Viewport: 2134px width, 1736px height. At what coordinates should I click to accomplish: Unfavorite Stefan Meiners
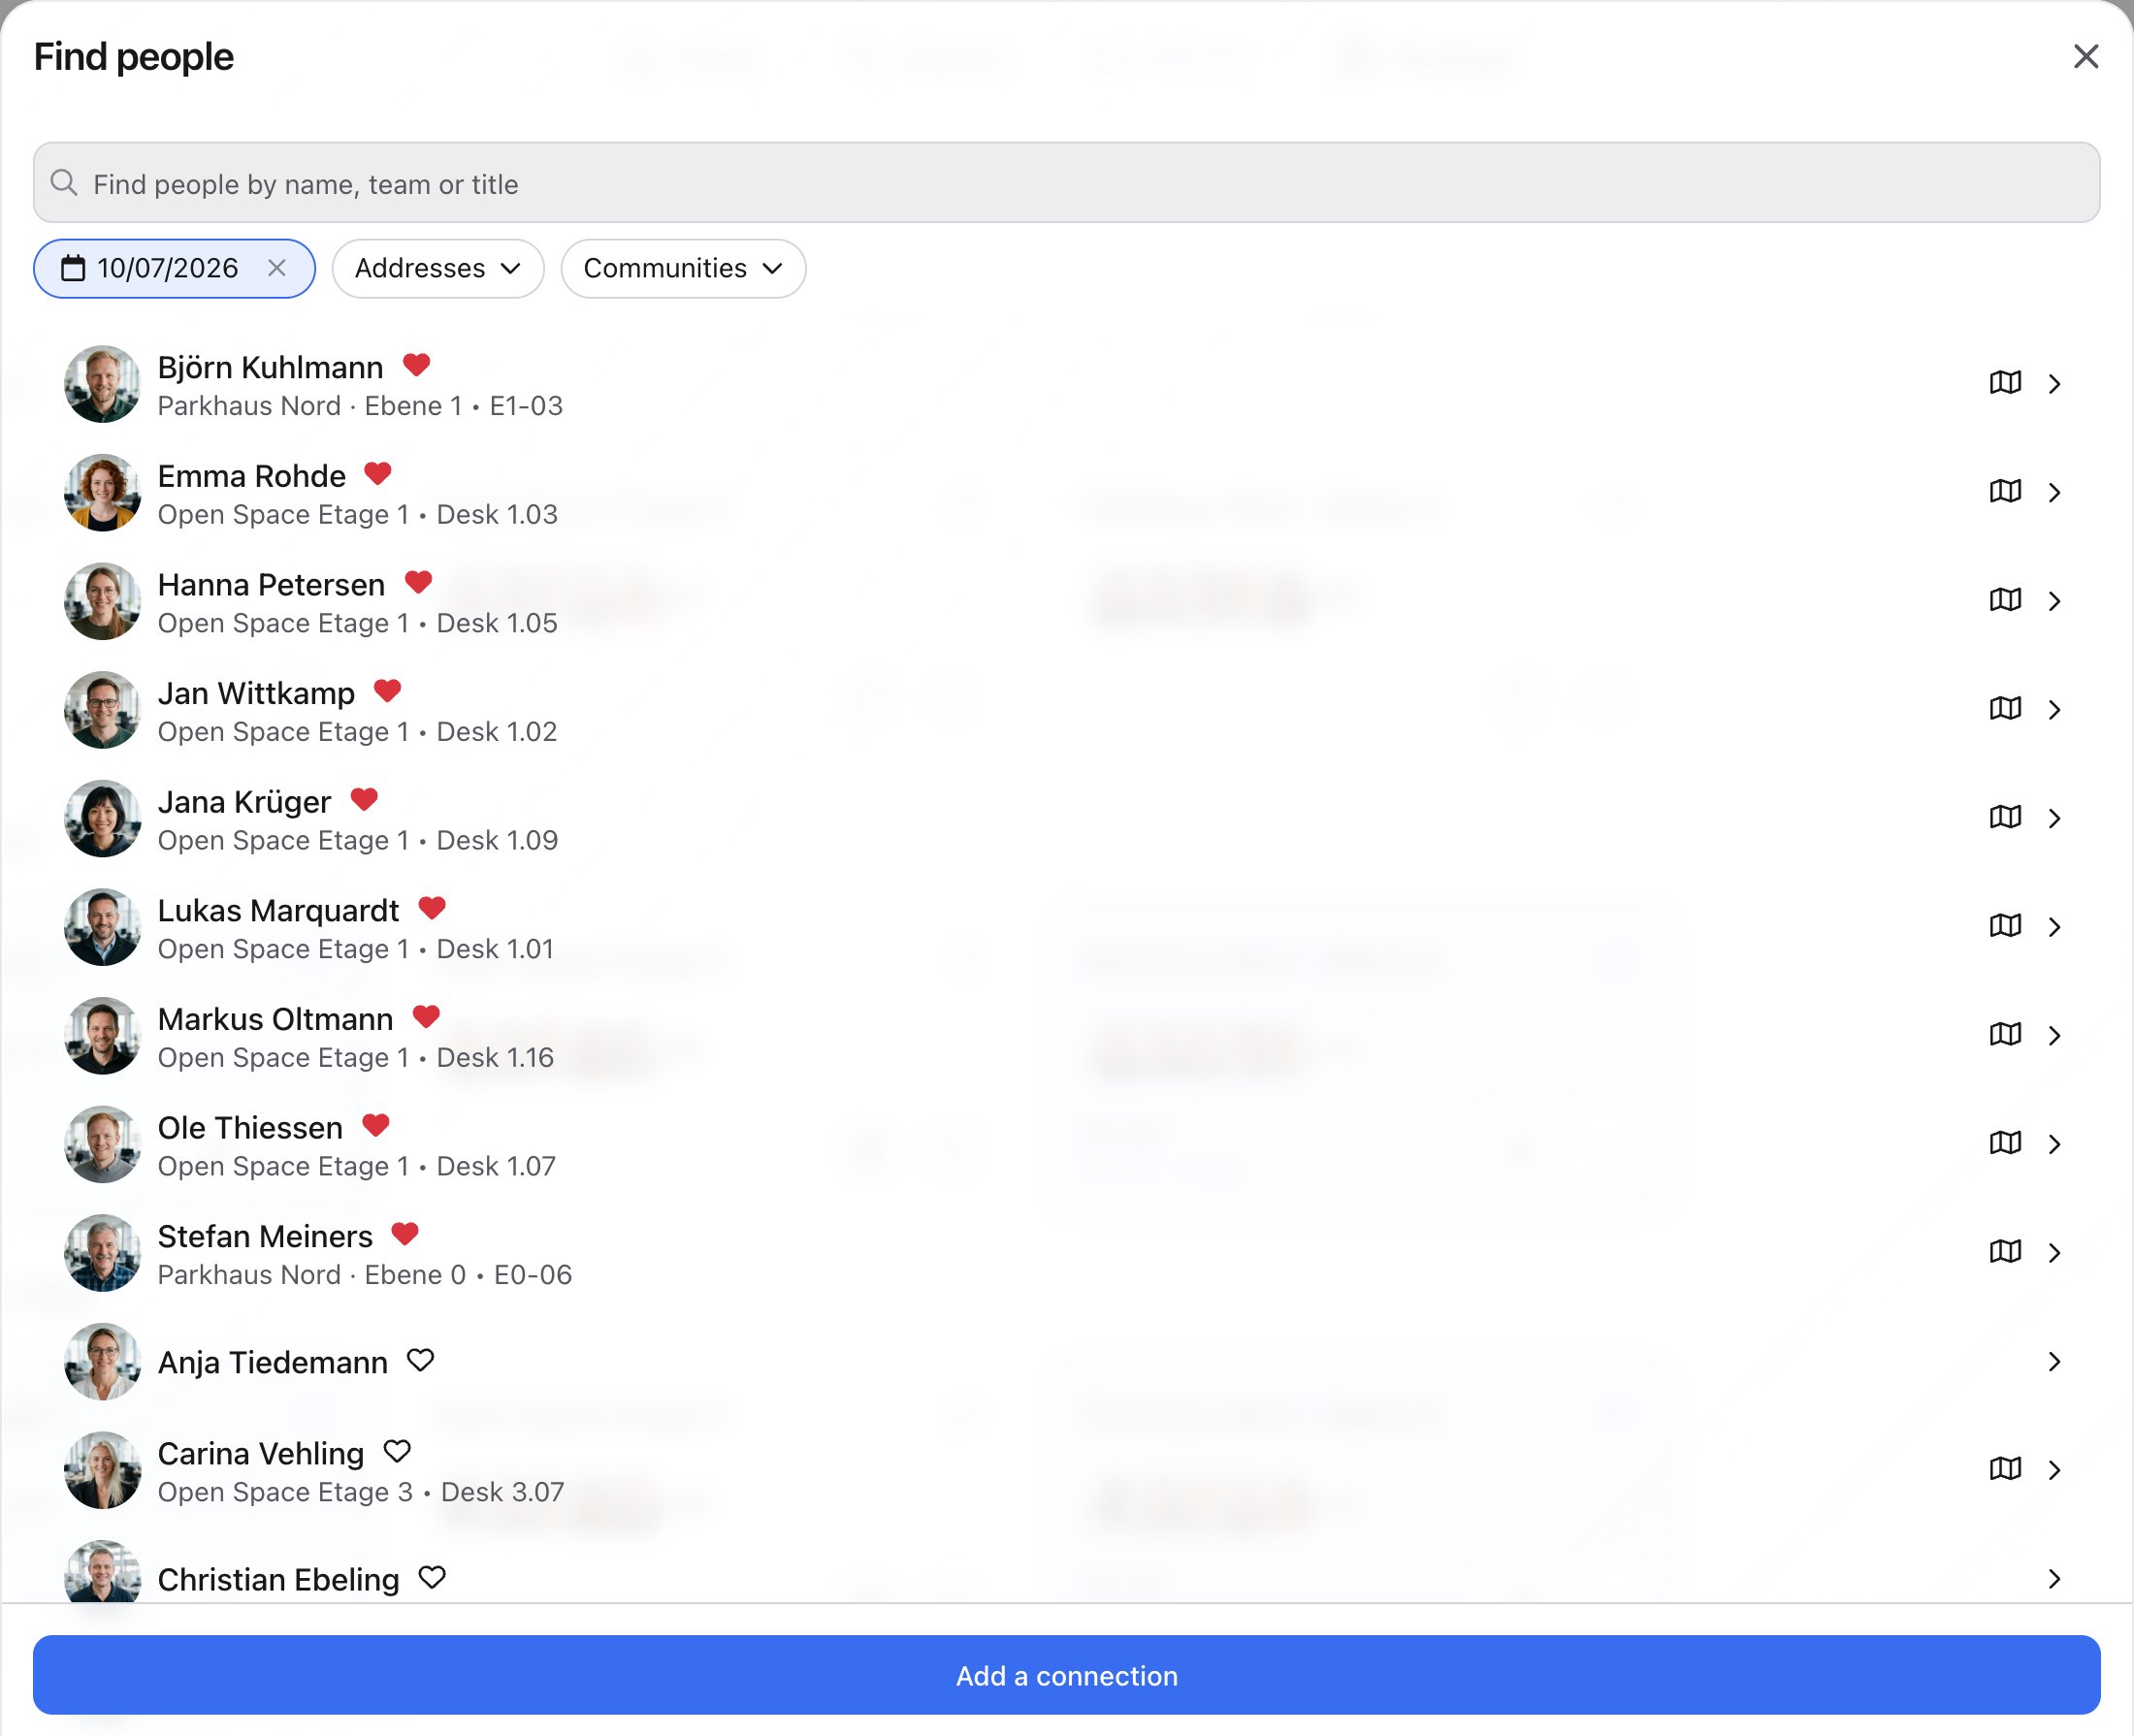click(404, 1234)
